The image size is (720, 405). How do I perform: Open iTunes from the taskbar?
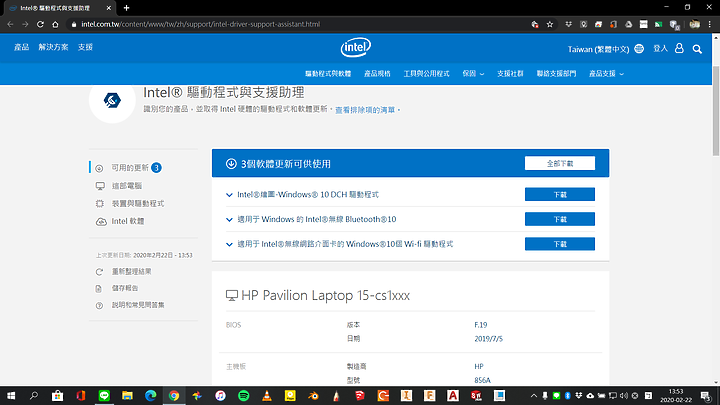point(220,395)
